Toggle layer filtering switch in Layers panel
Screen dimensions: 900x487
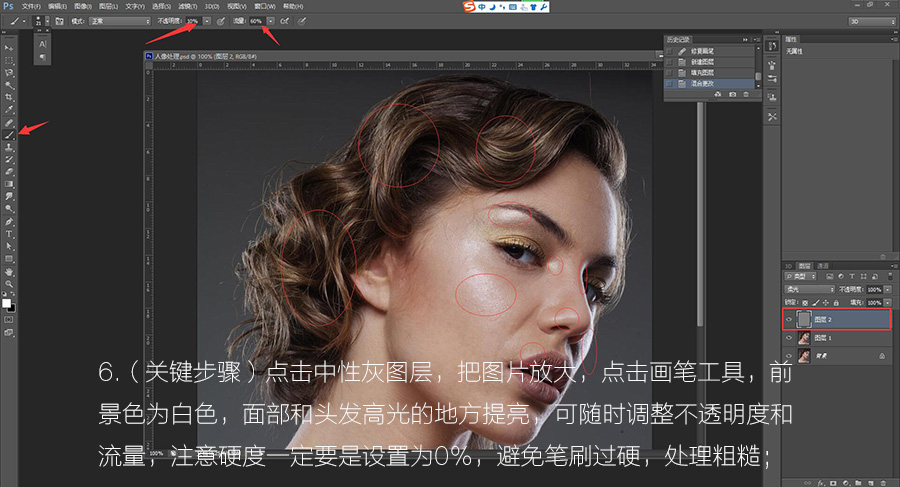click(889, 276)
